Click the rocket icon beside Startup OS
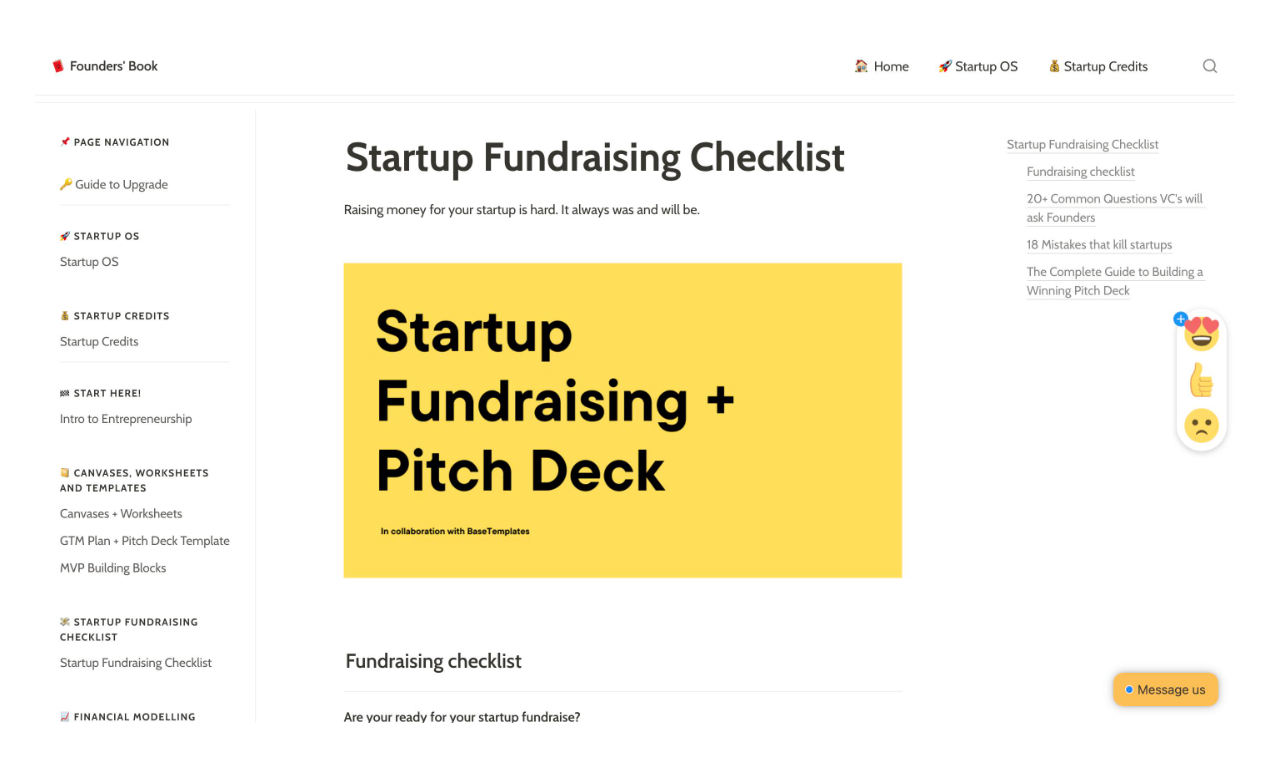The height and width of the screenshot is (760, 1270). pyautogui.click(x=944, y=66)
